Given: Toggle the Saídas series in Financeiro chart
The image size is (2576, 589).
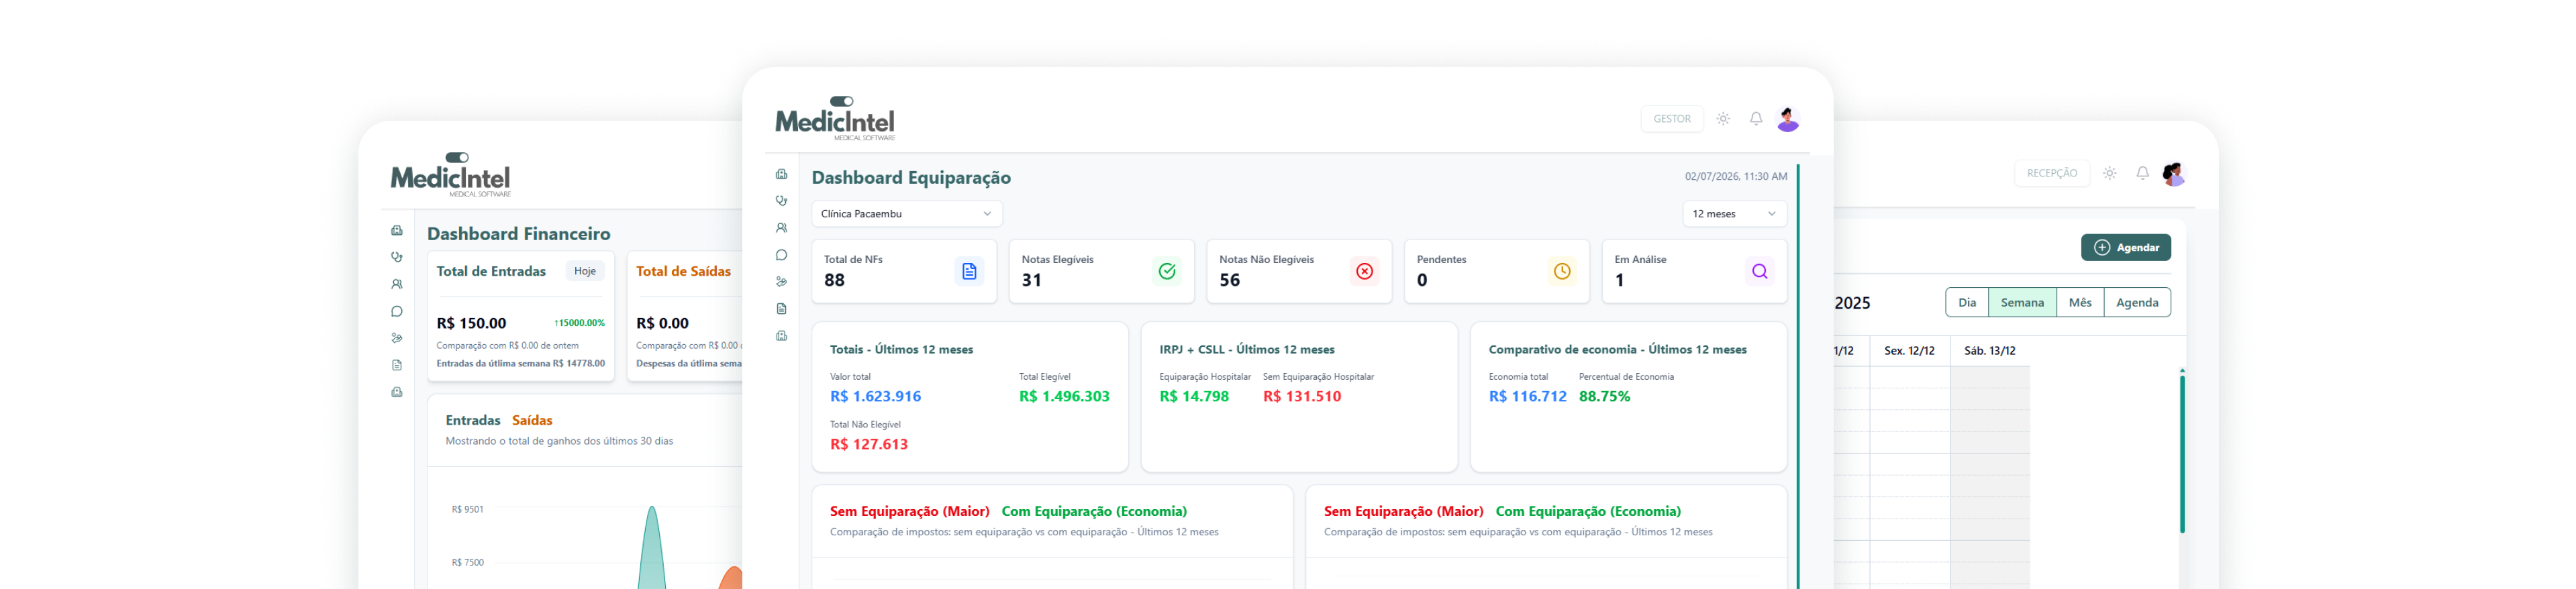Looking at the screenshot, I should coord(532,420).
